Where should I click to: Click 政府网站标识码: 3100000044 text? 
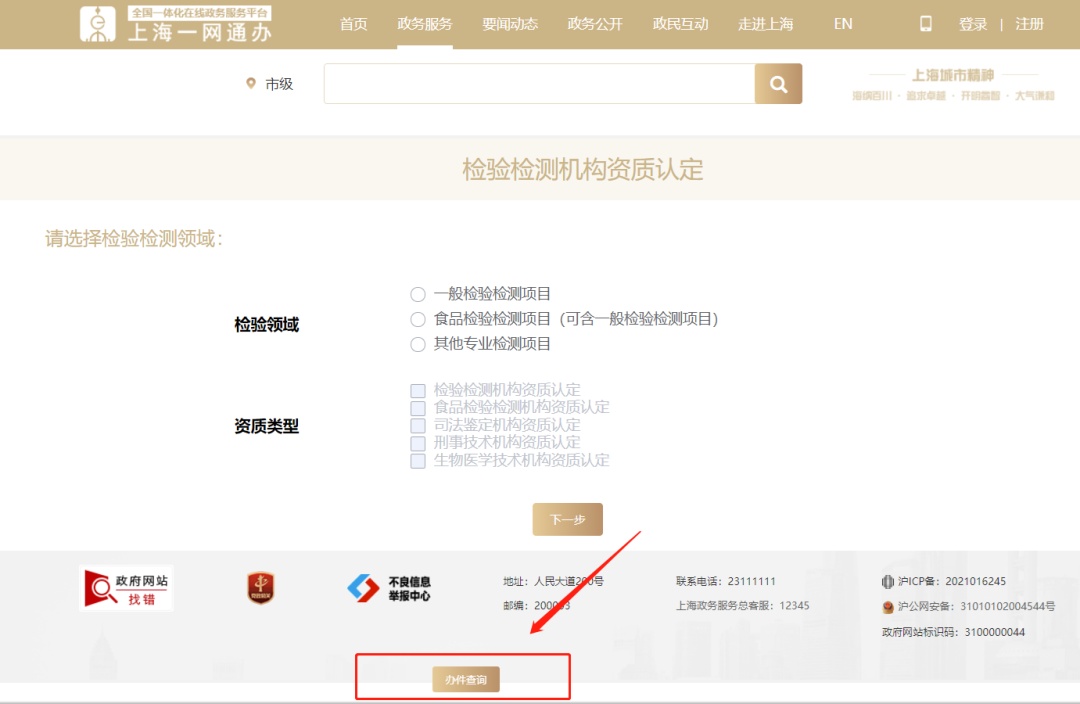(x=953, y=632)
